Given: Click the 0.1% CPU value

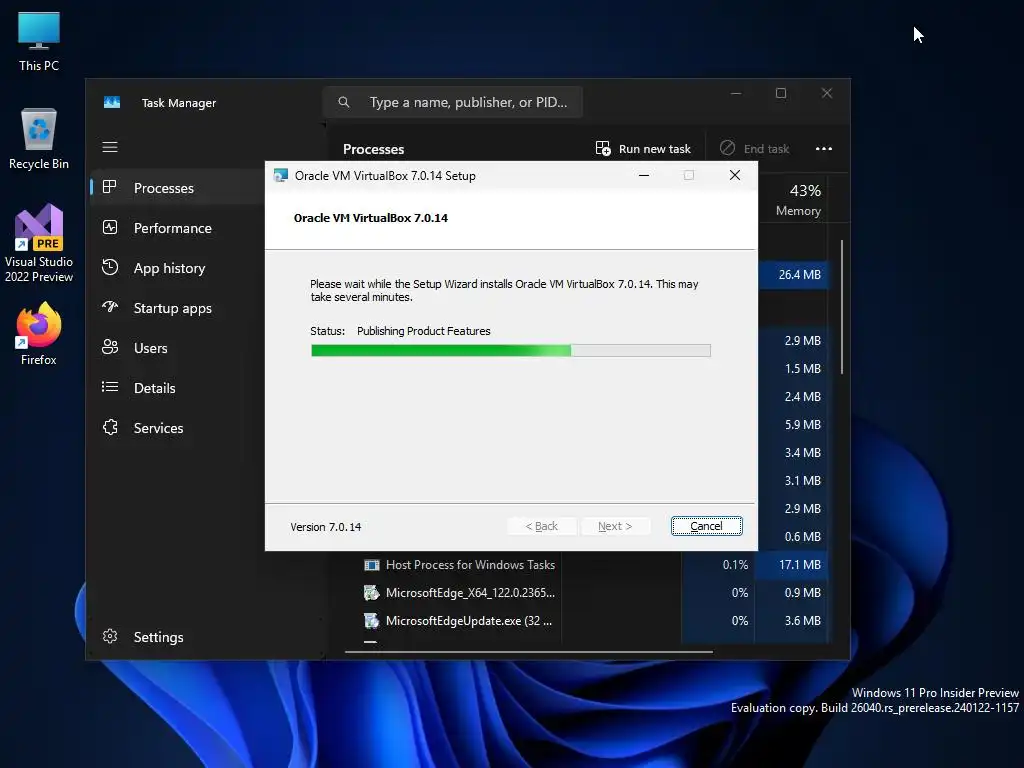Looking at the screenshot, I should coord(735,565).
